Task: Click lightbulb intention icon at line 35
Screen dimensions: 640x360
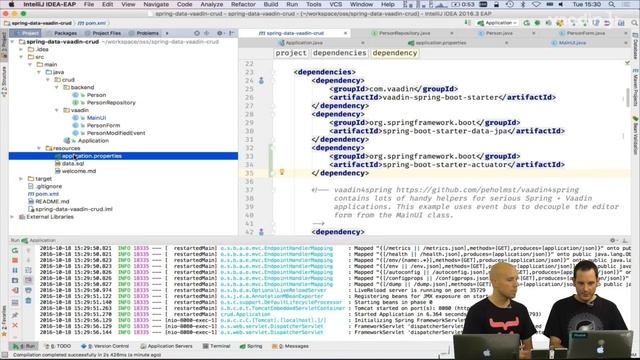Action: click(282, 172)
